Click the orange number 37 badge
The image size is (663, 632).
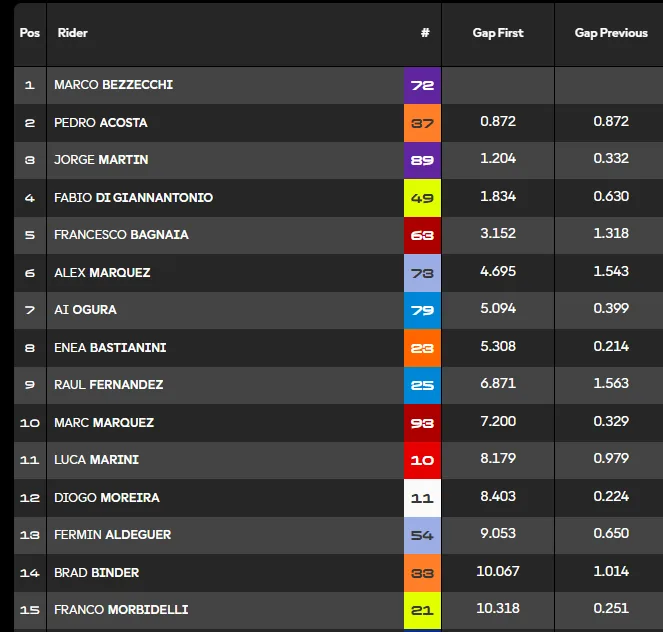(422, 123)
